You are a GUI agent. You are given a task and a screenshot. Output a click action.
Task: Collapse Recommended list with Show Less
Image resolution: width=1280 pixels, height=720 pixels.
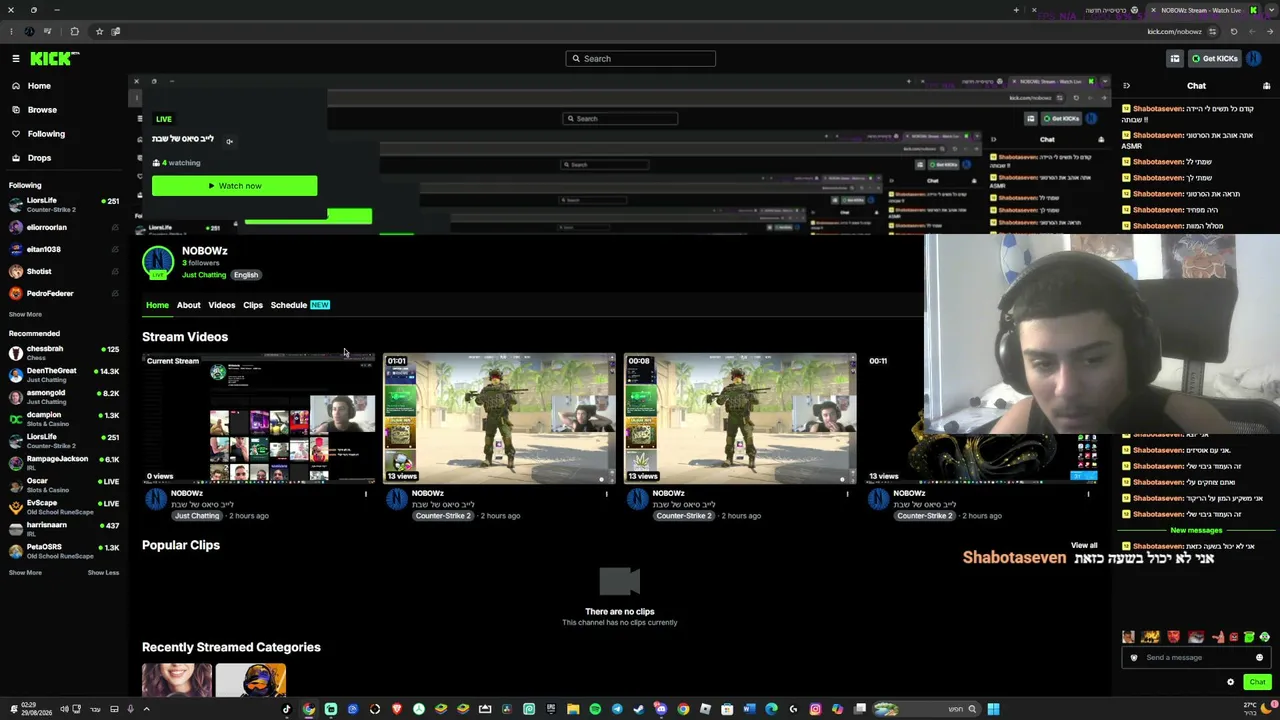(x=103, y=573)
